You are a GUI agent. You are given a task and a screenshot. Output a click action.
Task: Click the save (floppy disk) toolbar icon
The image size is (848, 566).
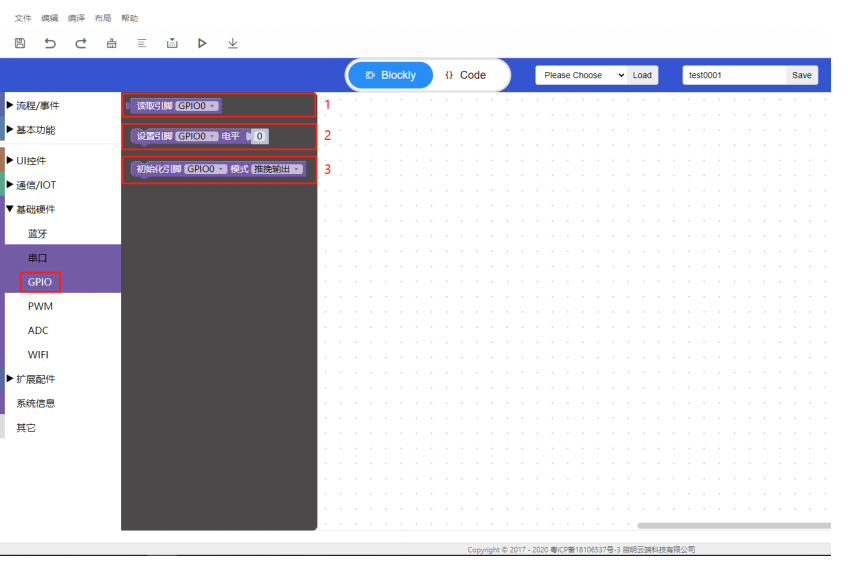(x=20, y=43)
